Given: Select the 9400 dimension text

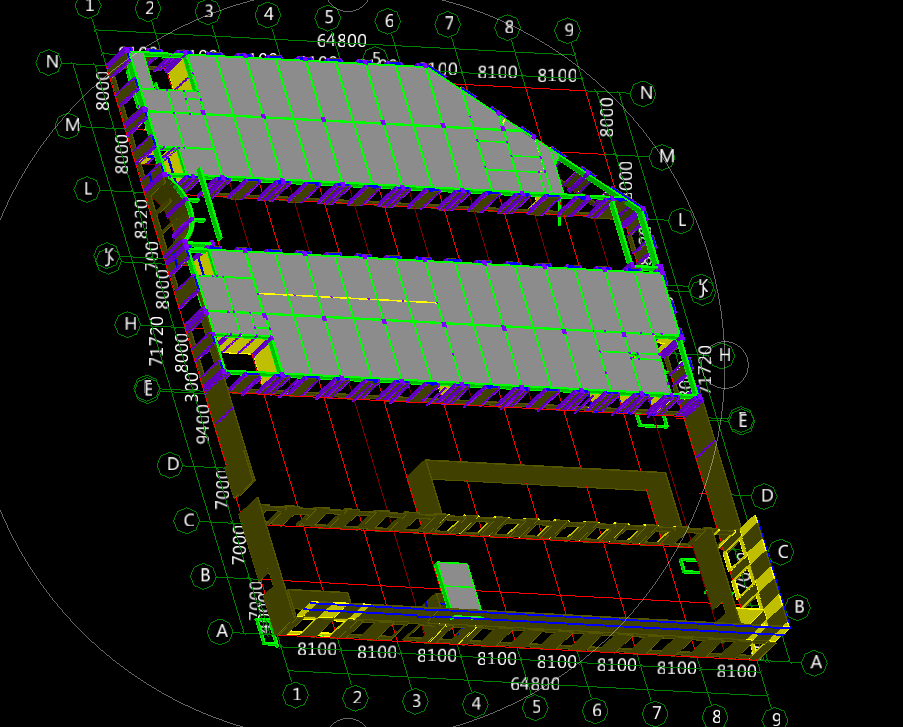Looking at the screenshot, I should coord(203,424).
